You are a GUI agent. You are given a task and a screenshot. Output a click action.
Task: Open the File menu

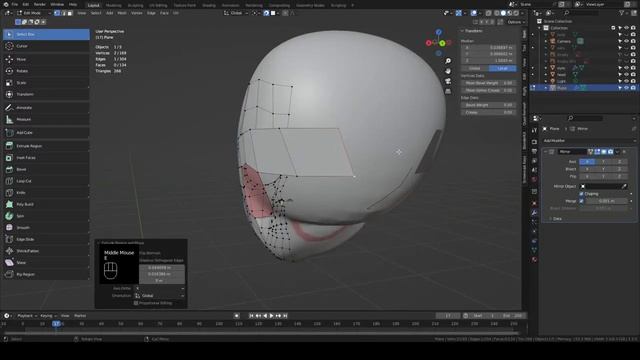tap(14, 4)
